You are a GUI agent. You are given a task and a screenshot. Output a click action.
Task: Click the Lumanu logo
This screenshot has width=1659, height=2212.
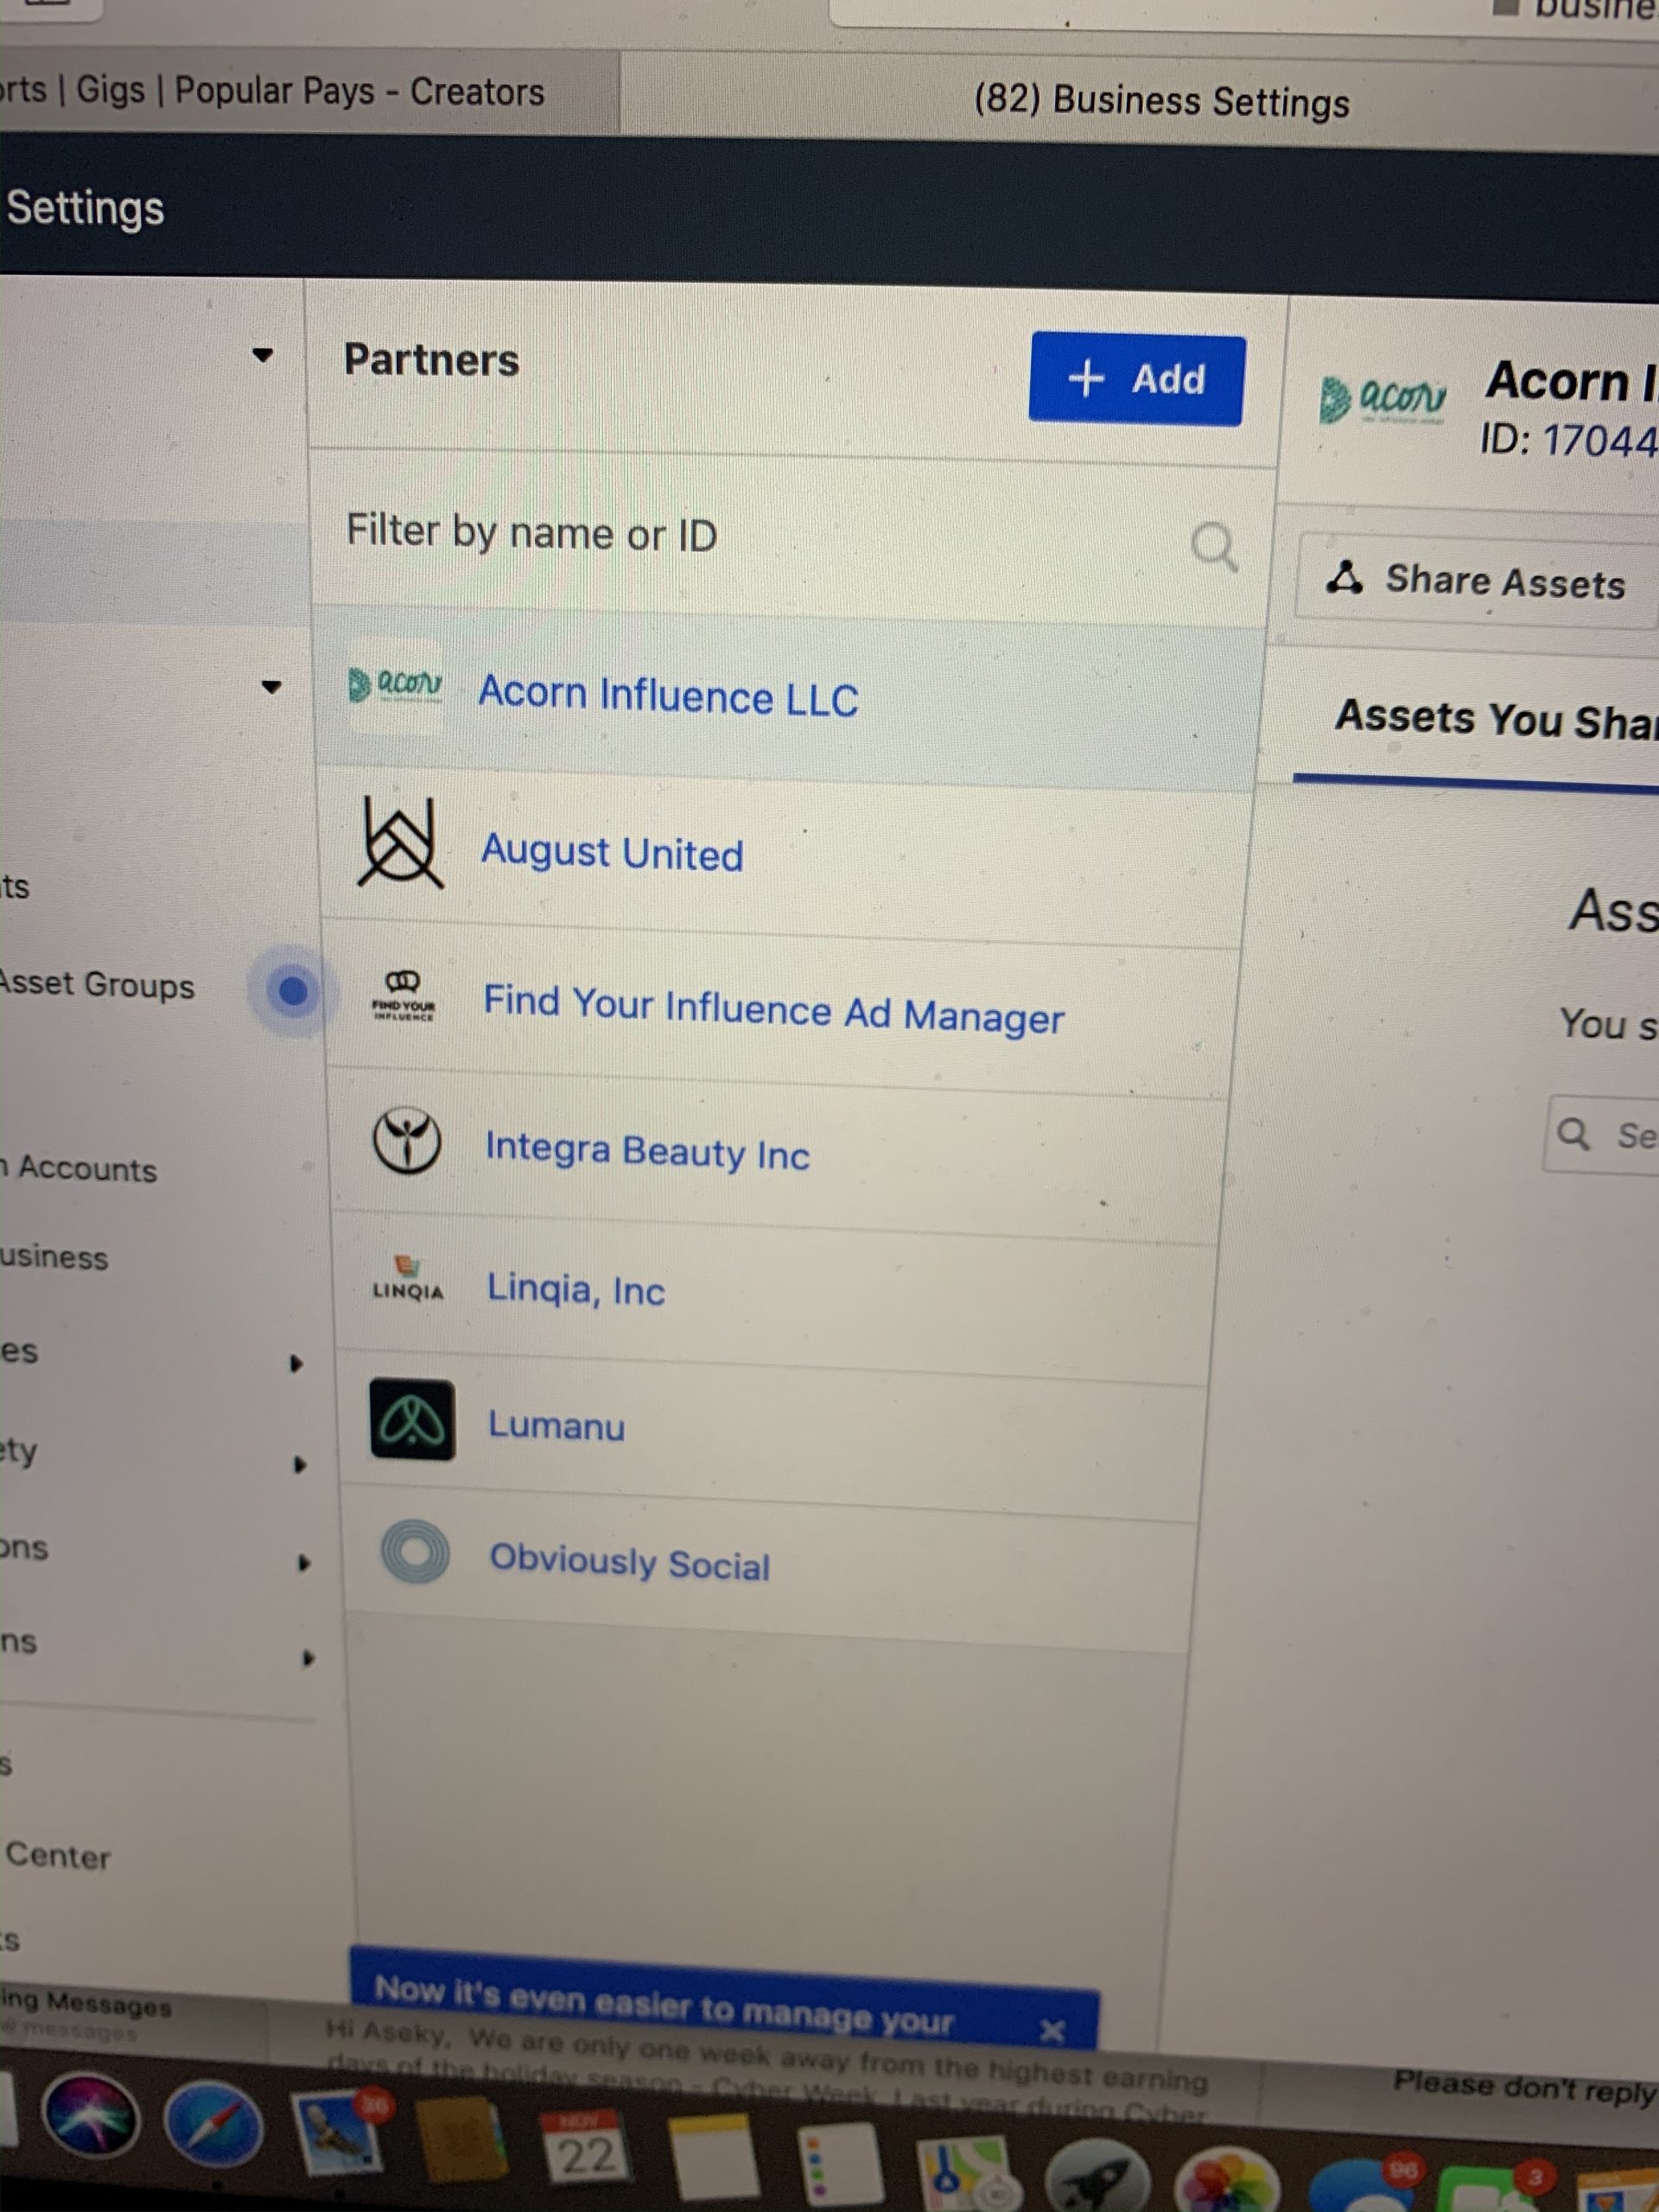click(412, 1420)
